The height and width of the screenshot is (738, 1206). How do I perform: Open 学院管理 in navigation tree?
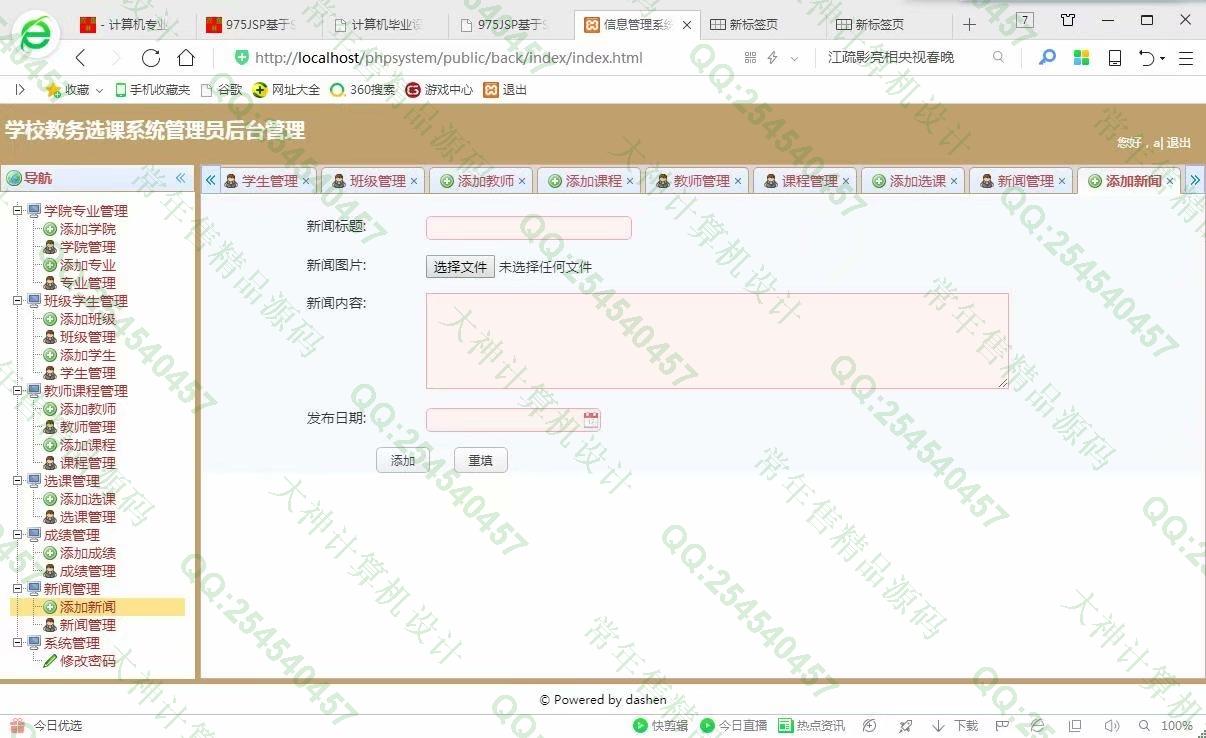coord(88,247)
